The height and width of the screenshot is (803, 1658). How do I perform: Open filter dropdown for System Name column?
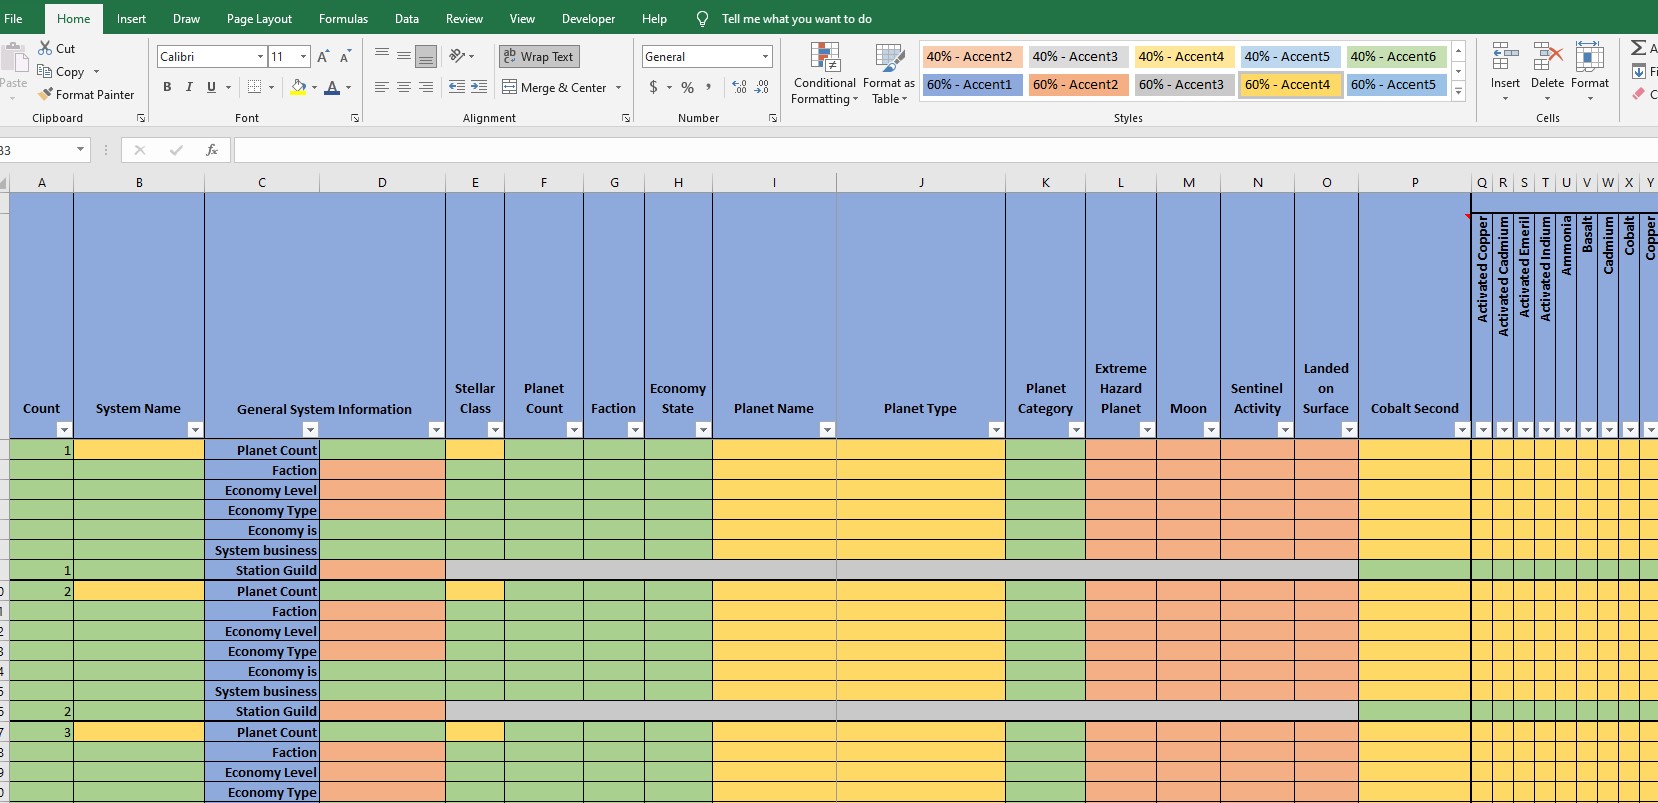(x=195, y=429)
